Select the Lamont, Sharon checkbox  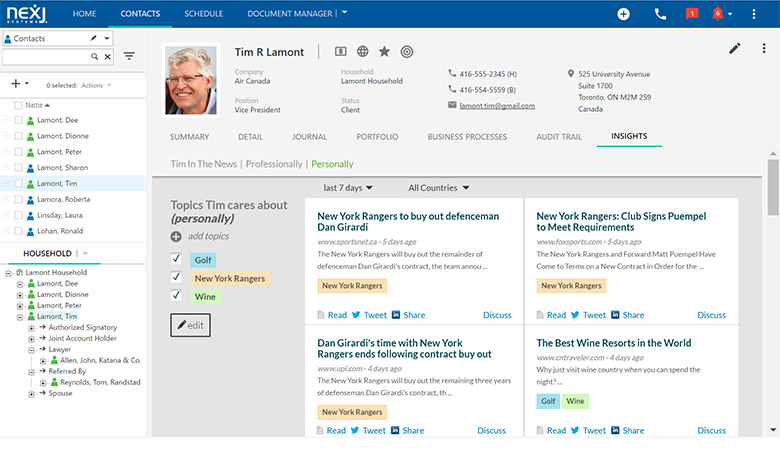(18, 168)
